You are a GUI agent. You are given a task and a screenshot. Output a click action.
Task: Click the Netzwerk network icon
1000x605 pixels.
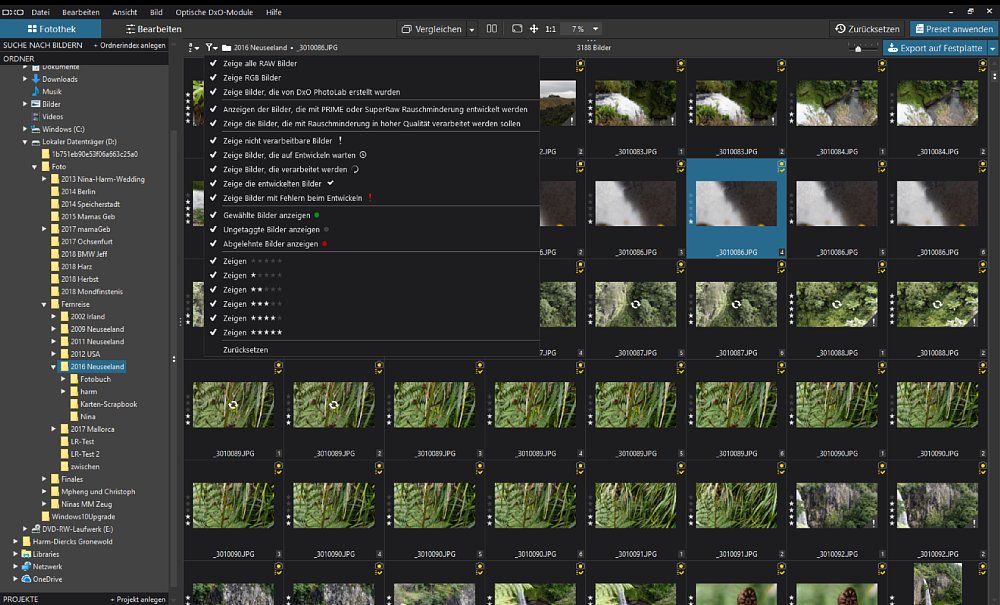coord(26,567)
